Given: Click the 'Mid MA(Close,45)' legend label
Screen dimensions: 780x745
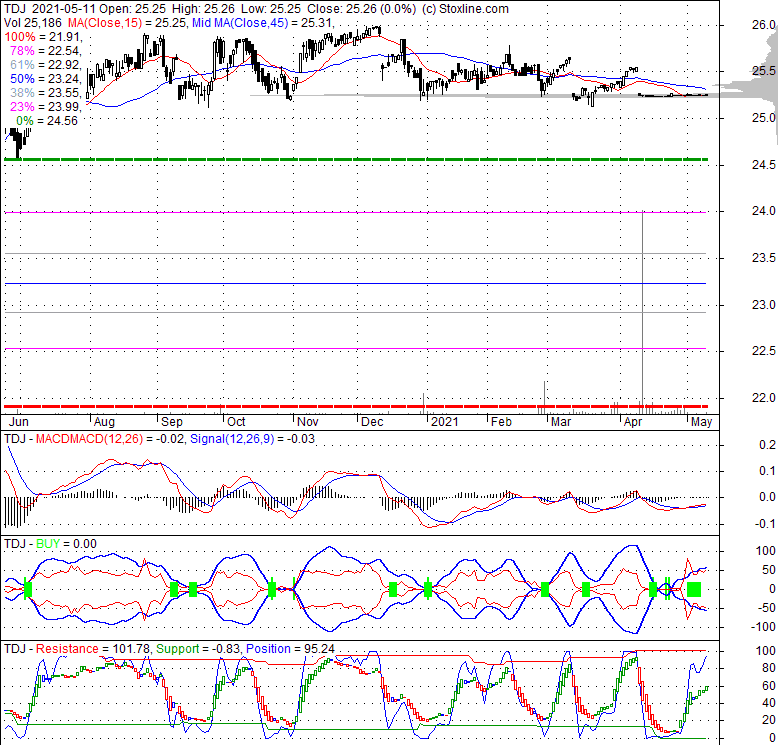Looking at the screenshot, I should click(x=240, y=23).
